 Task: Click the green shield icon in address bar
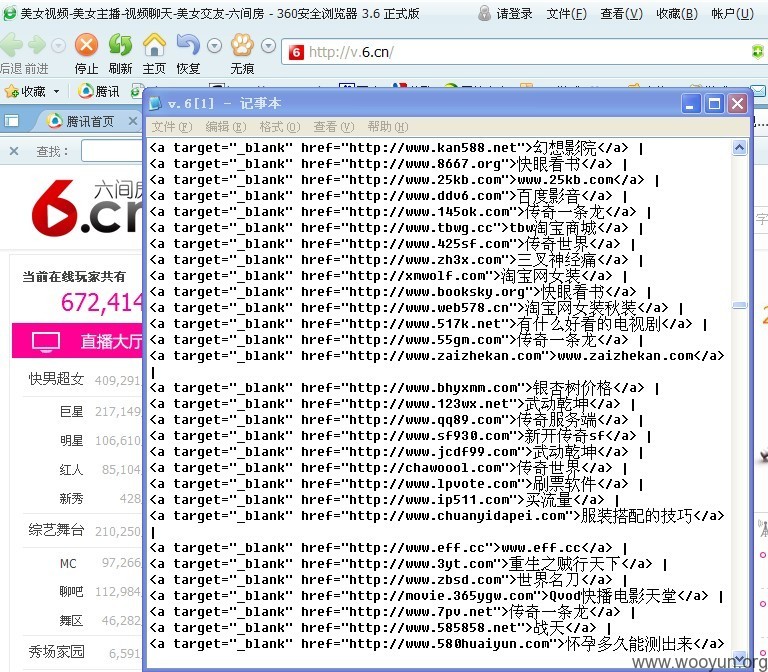[758, 52]
